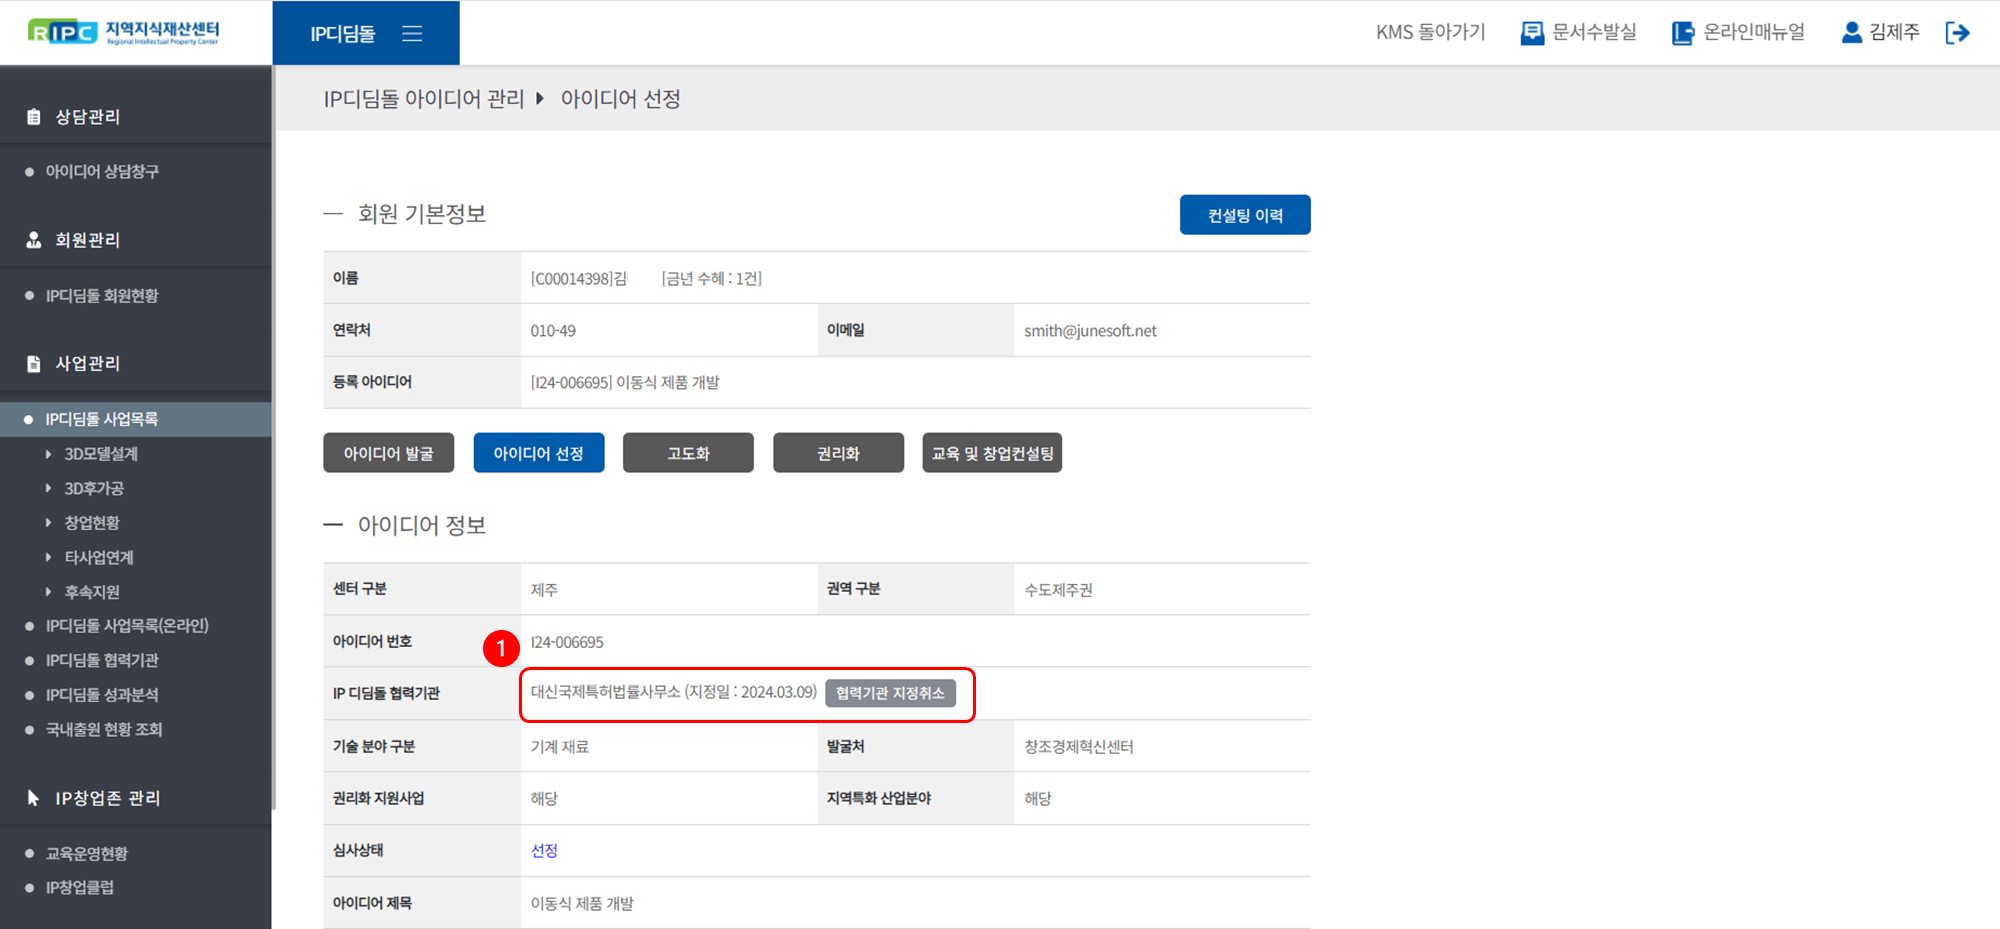The image size is (2000, 929).
Task: Click the logout icon at top right
Action: pyautogui.click(x=1957, y=33)
